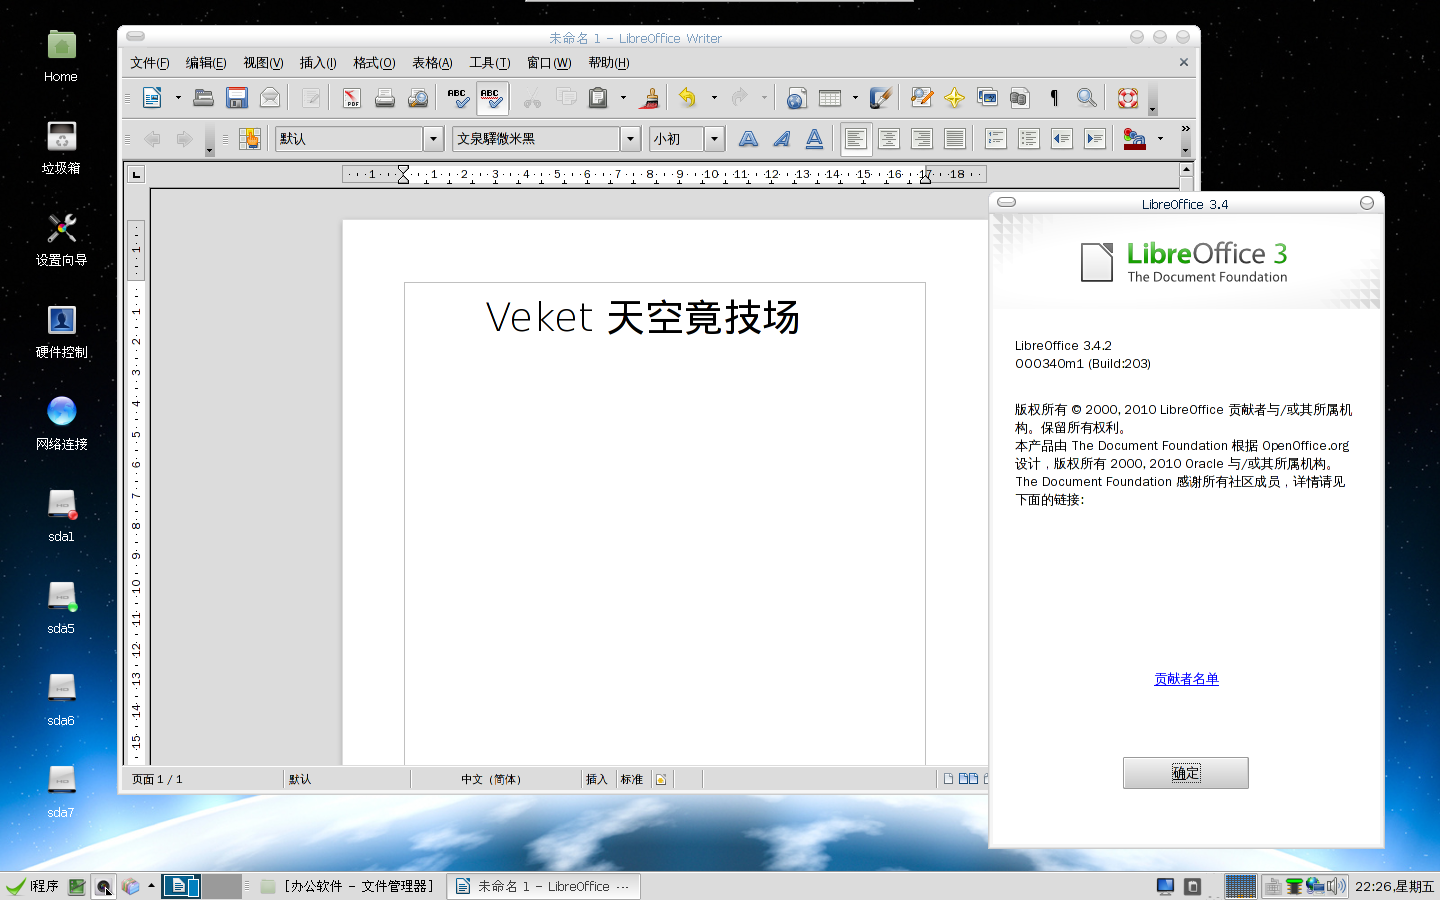1440x900 pixels.
Task: Open the 格式(O) menu
Action: (x=374, y=63)
